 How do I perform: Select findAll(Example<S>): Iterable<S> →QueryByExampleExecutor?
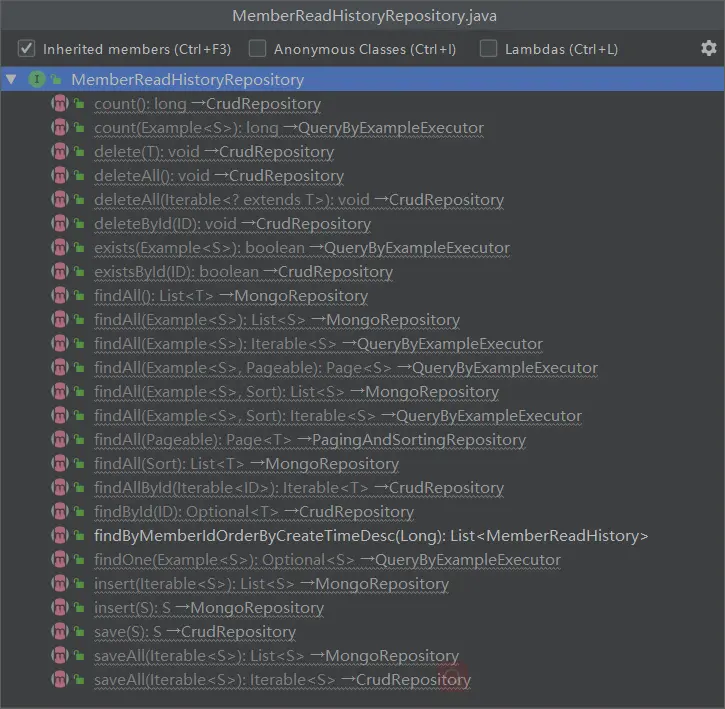[319, 344]
